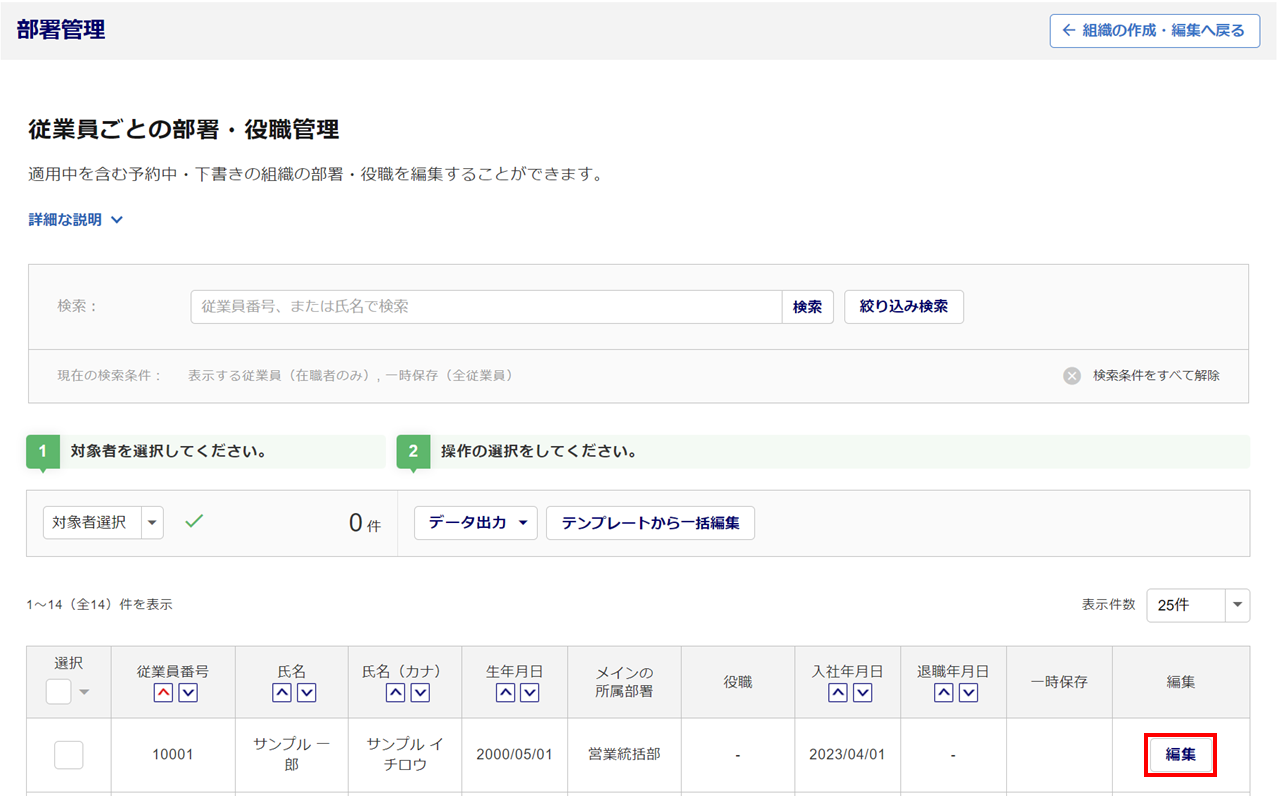Sort employee number ascending with up arrow
Image resolution: width=1280 pixels, height=796 pixels.
pyautogui.click(x=163, y=693)
